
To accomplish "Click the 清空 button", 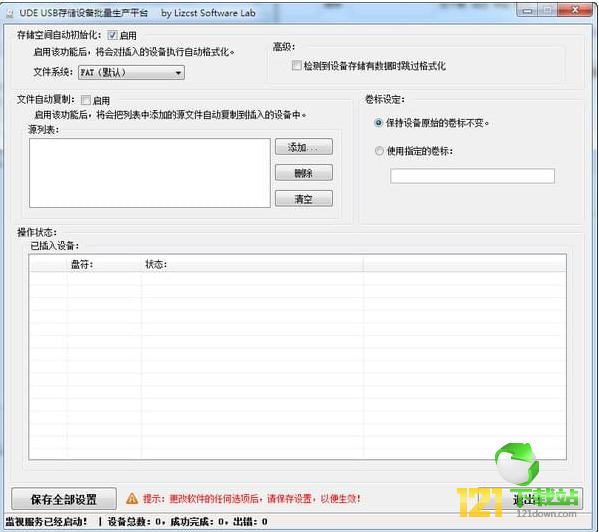I will point(304,199).
